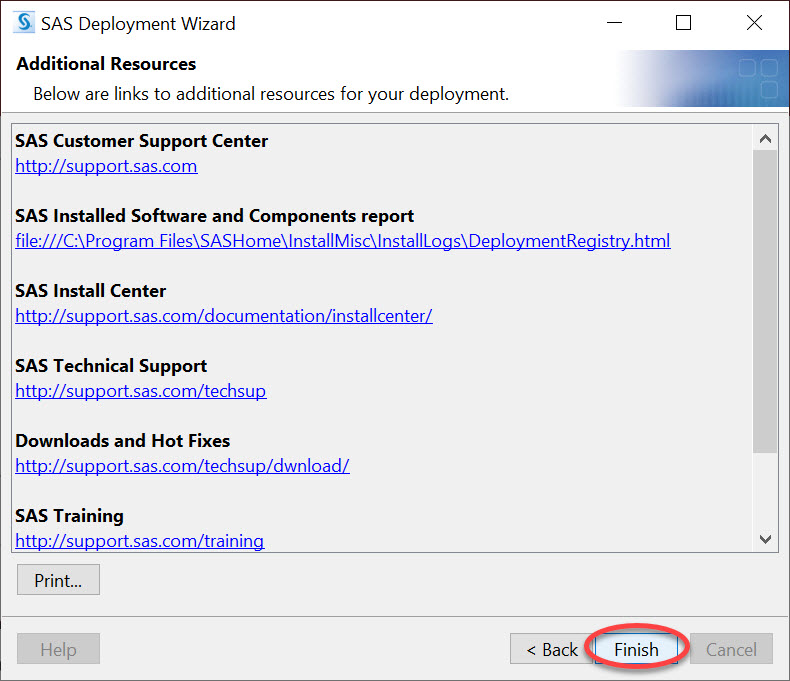Click the 'SAS Install Center' heading

pyautogui.click(x=91, y=291)
